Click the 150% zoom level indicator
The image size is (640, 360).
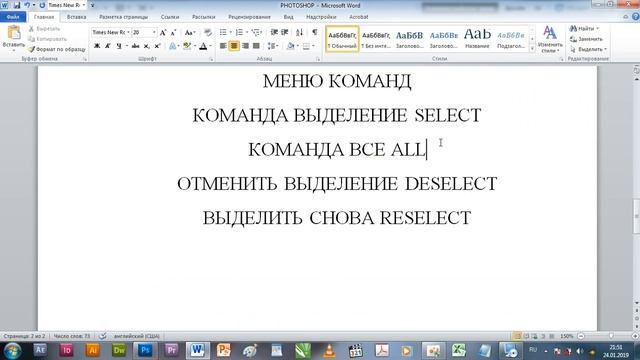pyautogui.click(x=567, y=336)
